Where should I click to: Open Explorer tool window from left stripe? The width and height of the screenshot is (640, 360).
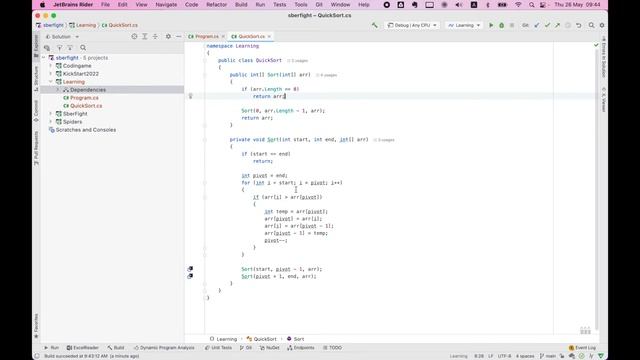36,46
